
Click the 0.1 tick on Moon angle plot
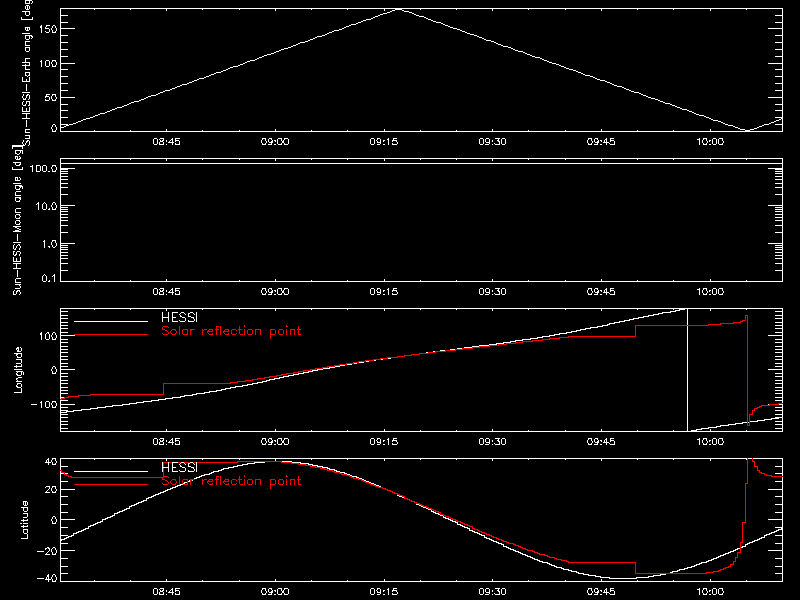coord(49,278)
